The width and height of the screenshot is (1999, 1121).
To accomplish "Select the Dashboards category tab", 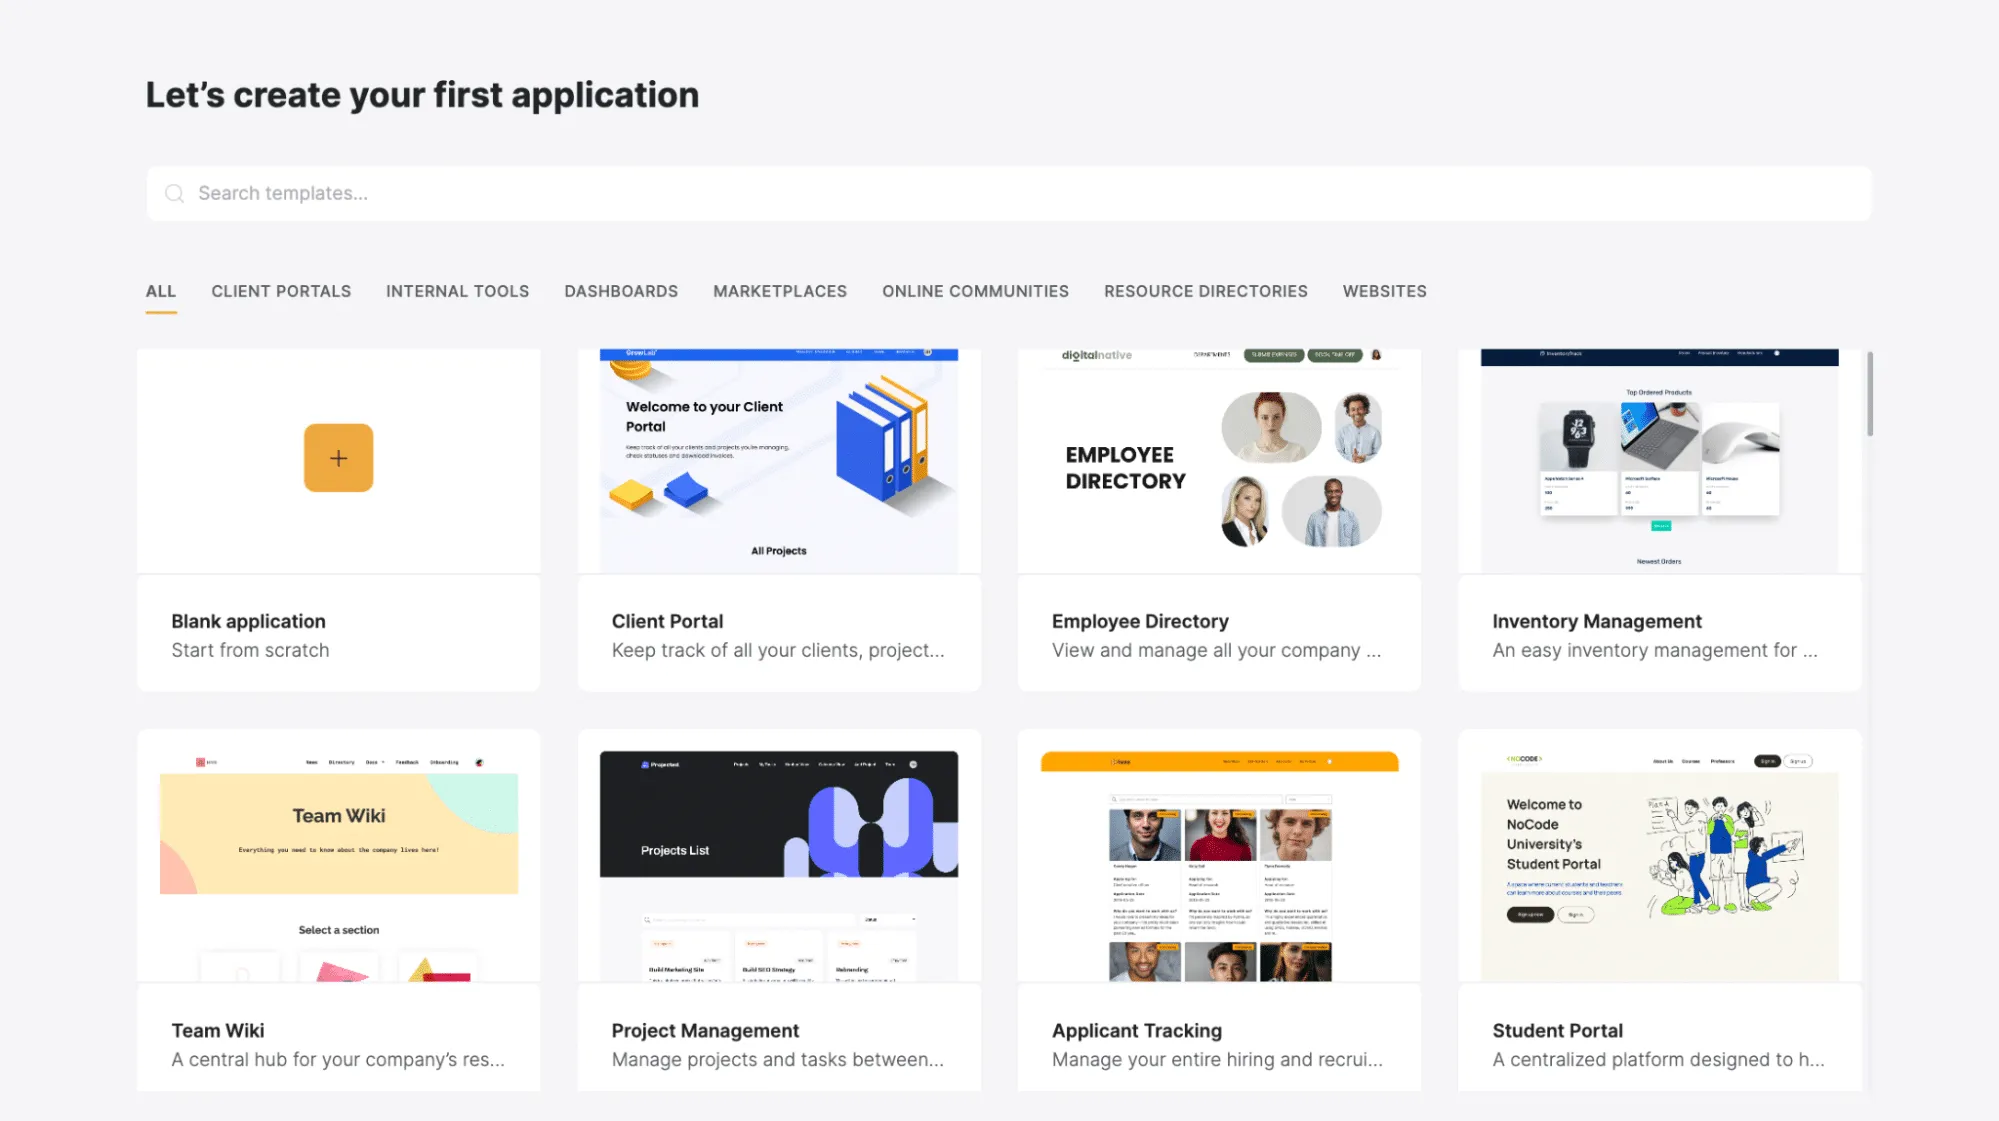I will [621, 291].
